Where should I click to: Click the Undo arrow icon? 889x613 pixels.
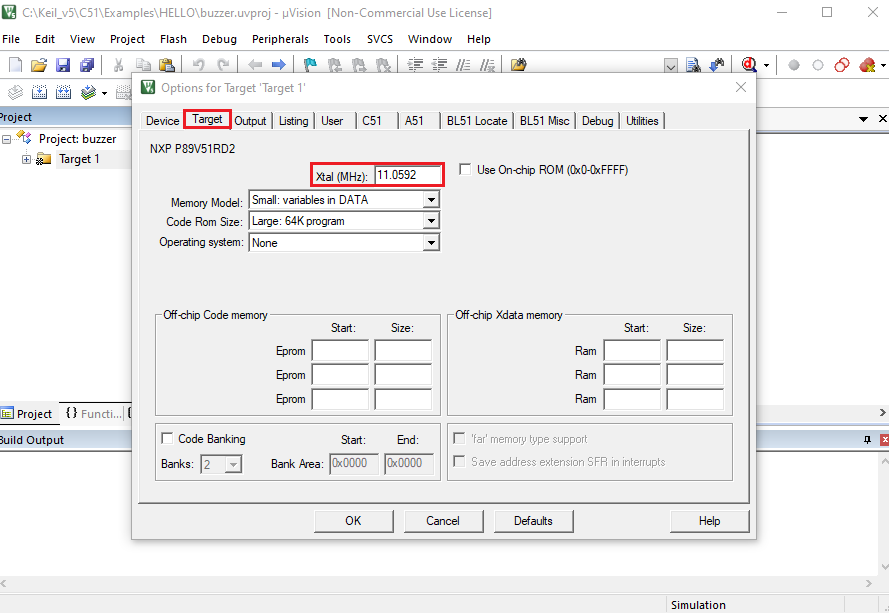tap(199, 65)
